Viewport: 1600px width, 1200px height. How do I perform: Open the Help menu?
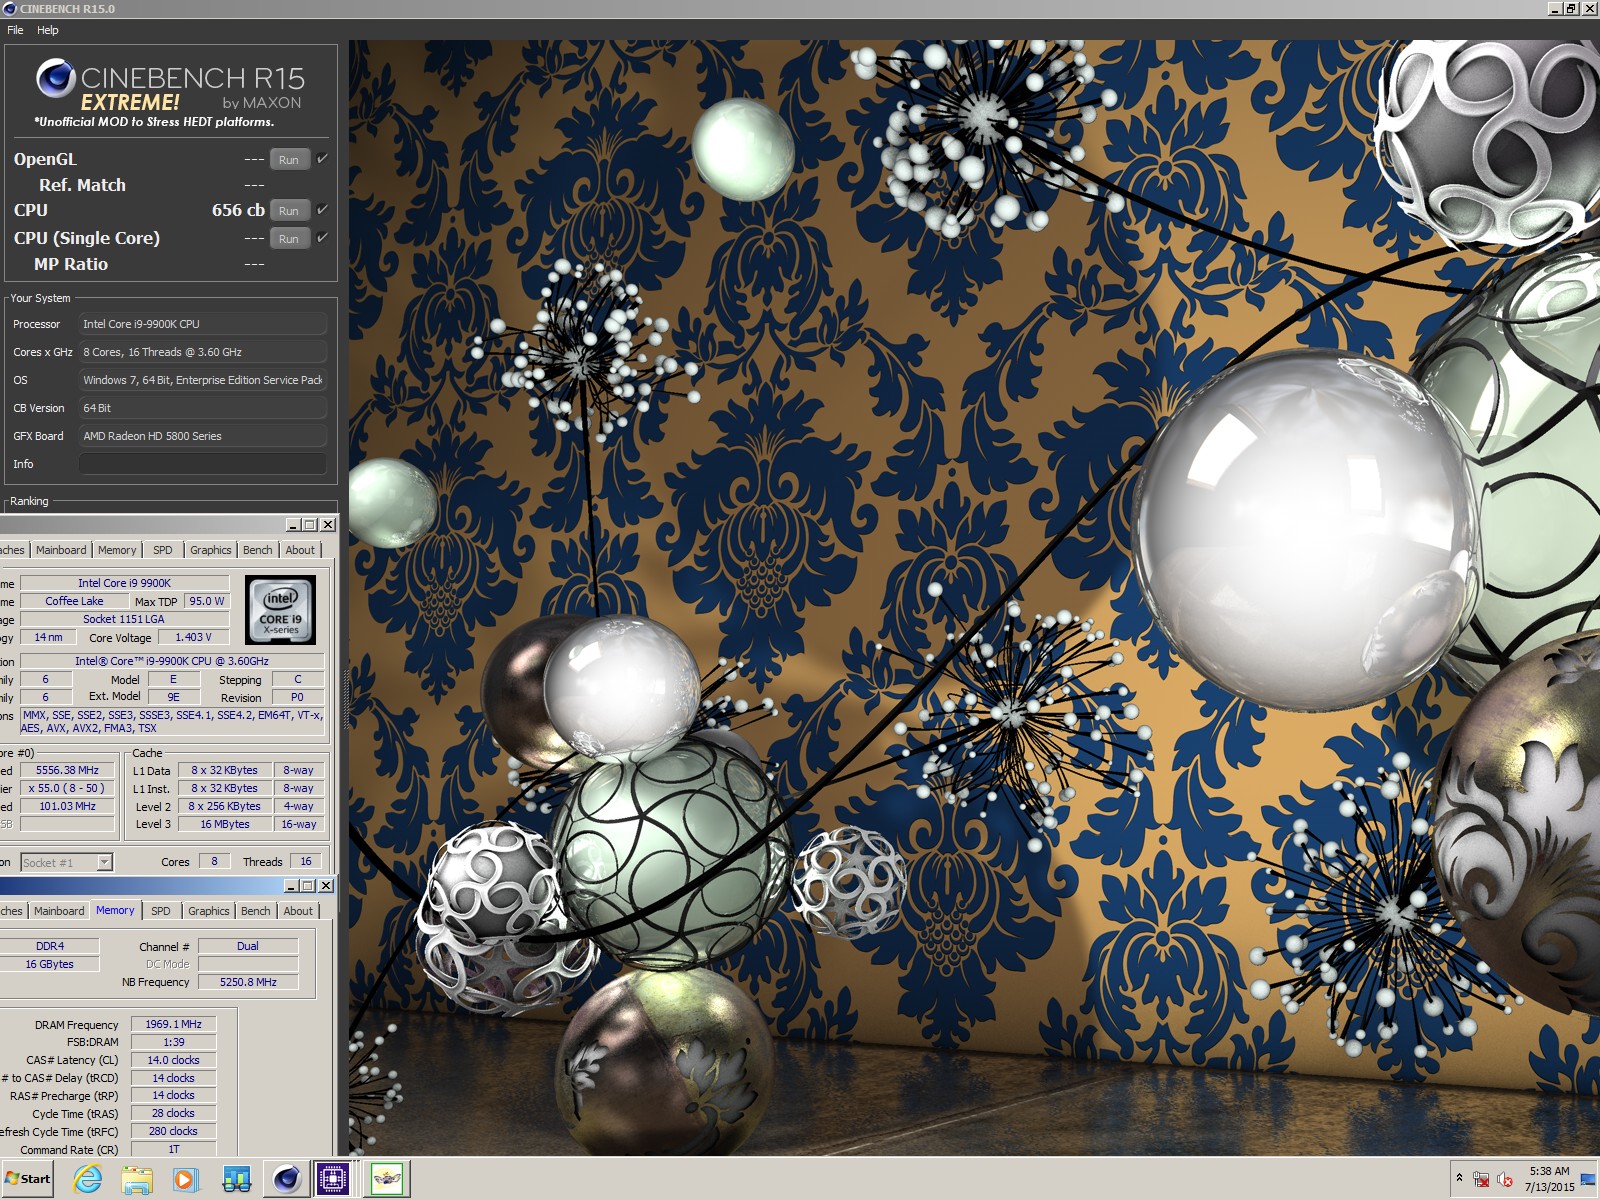coord(48,30)
